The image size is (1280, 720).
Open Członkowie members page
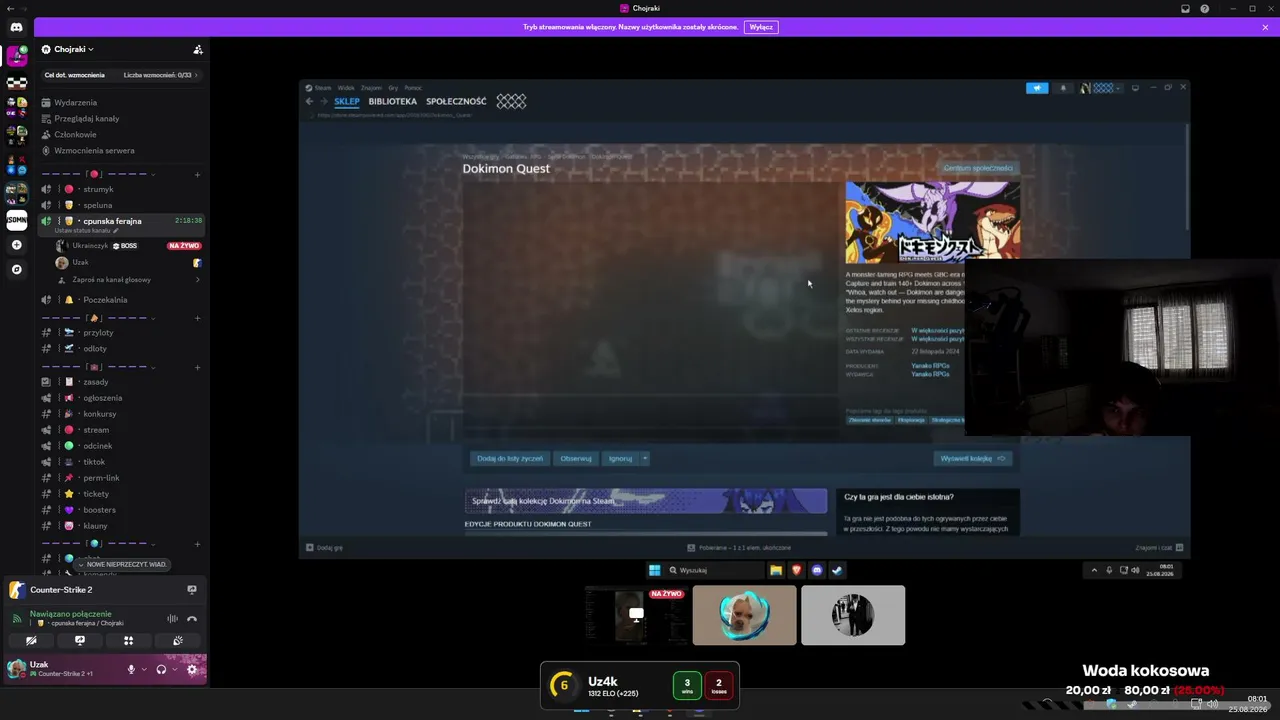121,134
